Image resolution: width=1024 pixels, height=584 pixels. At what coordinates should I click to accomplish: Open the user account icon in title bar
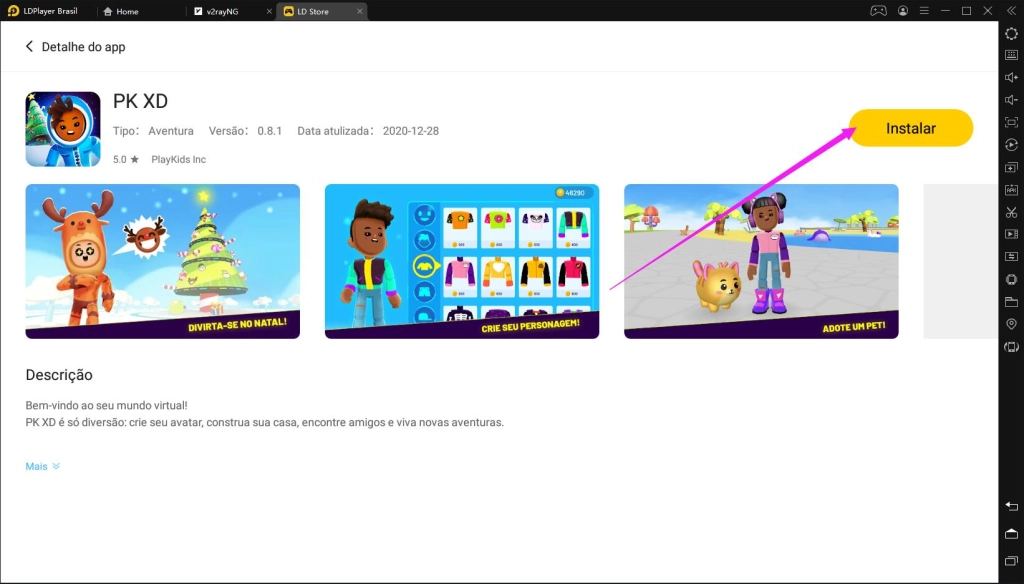point(903,11)
